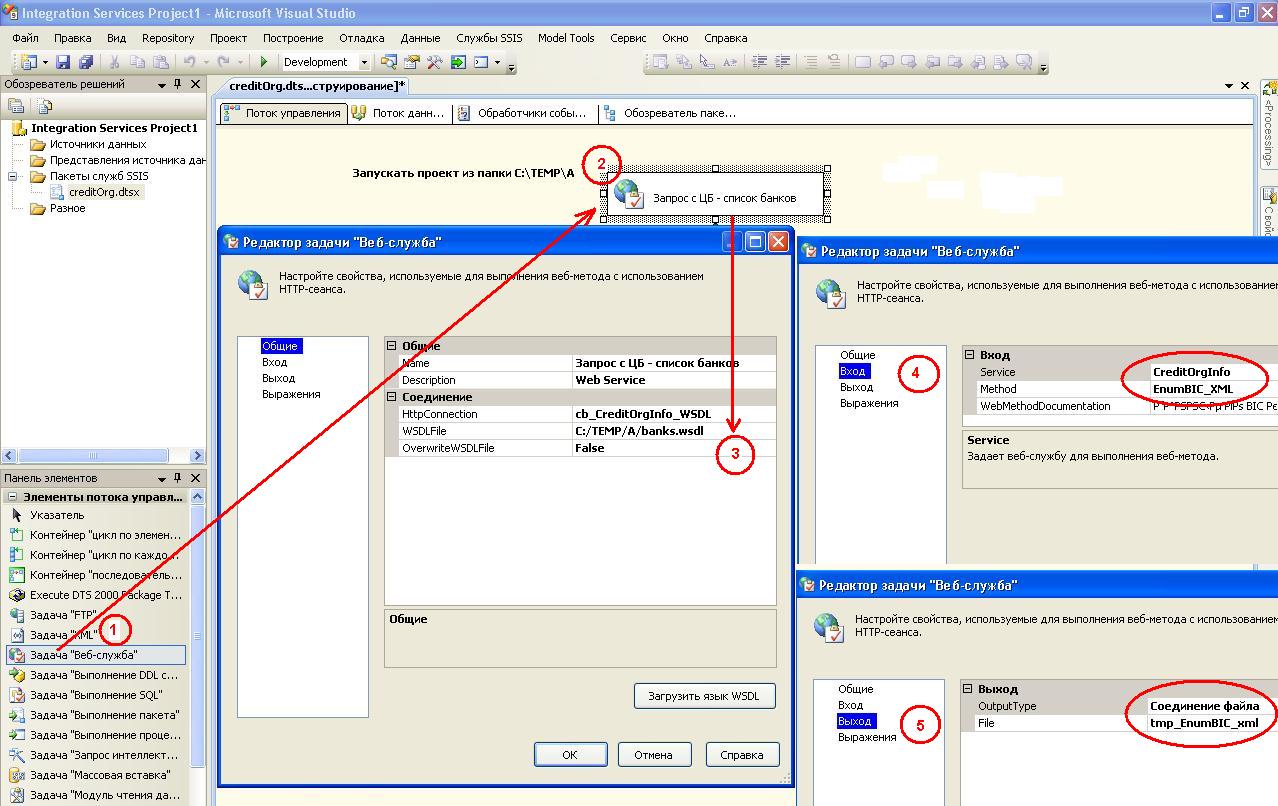Click the Paste toolbar icon
Image resolution: width=1278 pixels, height=806 pixels.
160,62
